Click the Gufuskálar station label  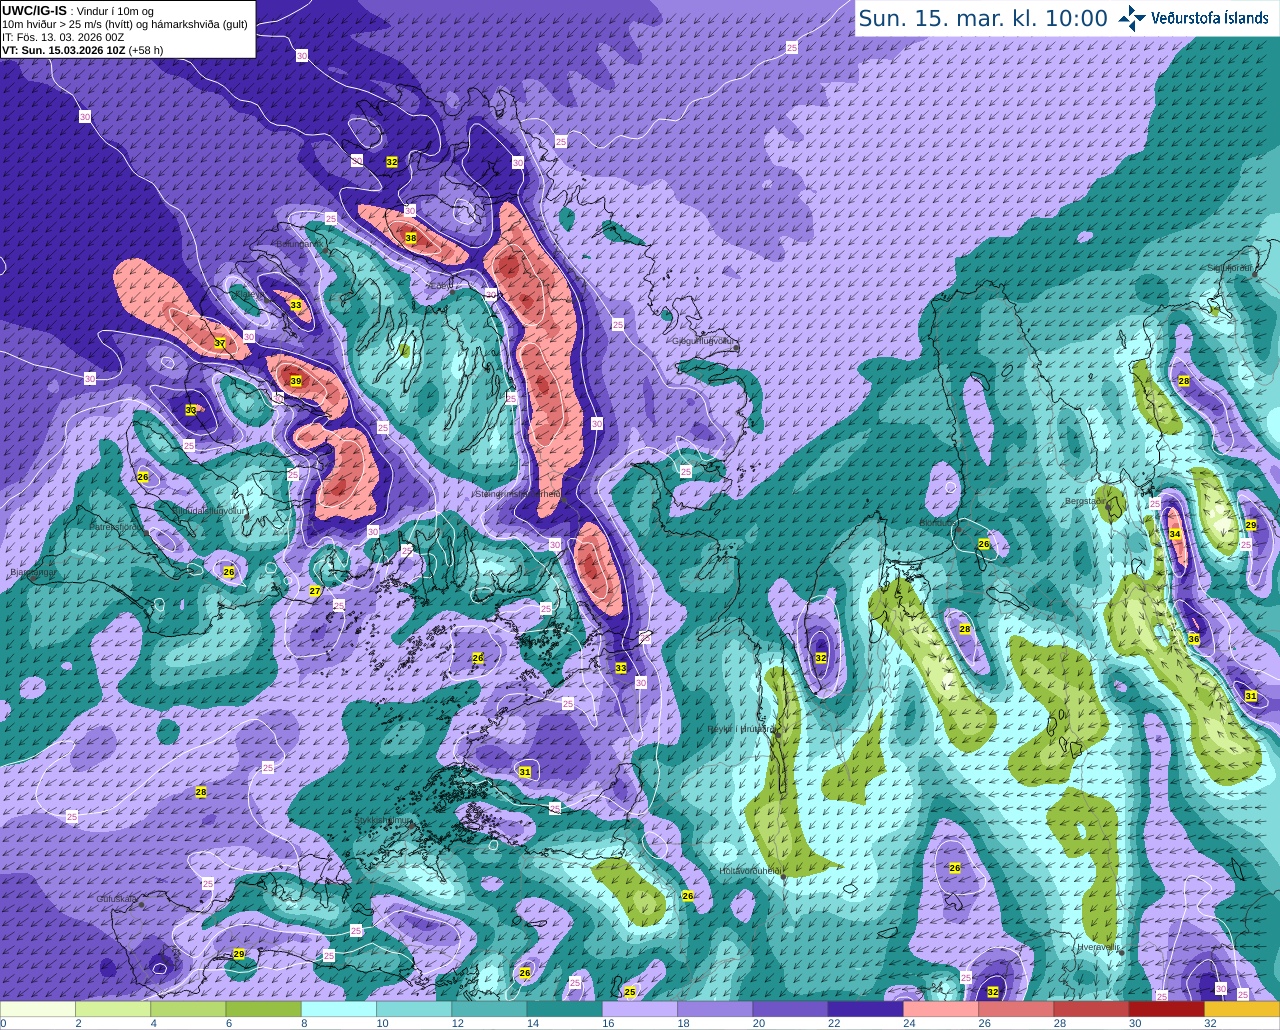click(x=116, y=898)
